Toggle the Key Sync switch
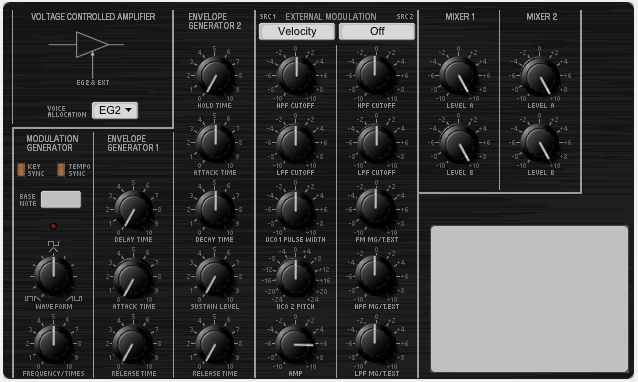Screen dimensions: 638x382 click(21, 170)
